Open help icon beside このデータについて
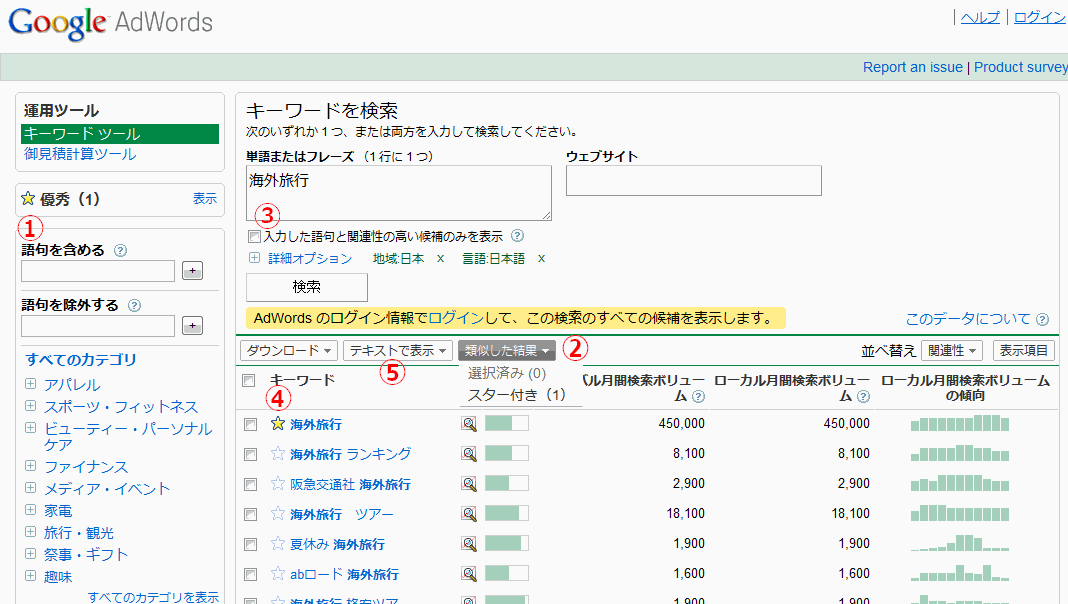Screen dimensions: 1068x604 [1043, 320]
